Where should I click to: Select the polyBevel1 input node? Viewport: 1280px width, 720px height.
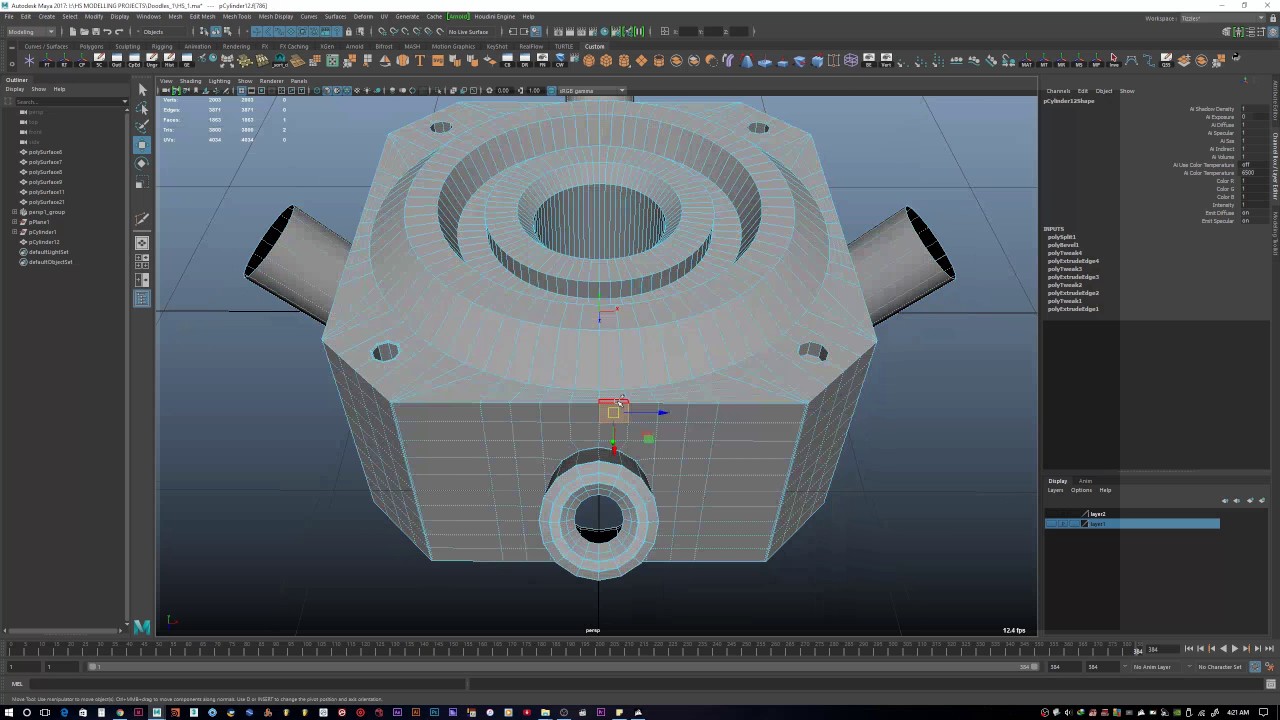1062,245
